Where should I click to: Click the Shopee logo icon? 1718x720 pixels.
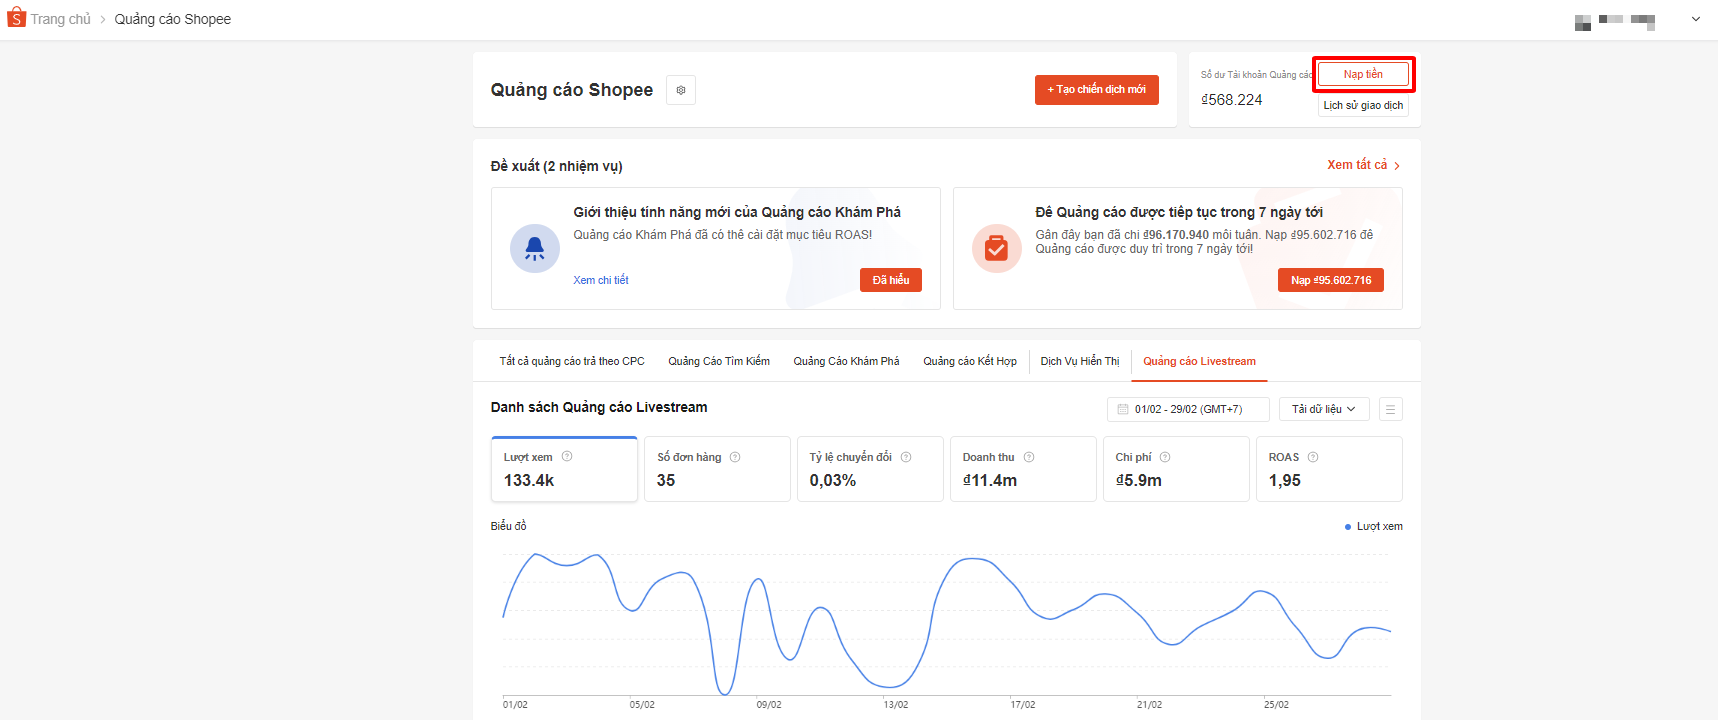16,18
